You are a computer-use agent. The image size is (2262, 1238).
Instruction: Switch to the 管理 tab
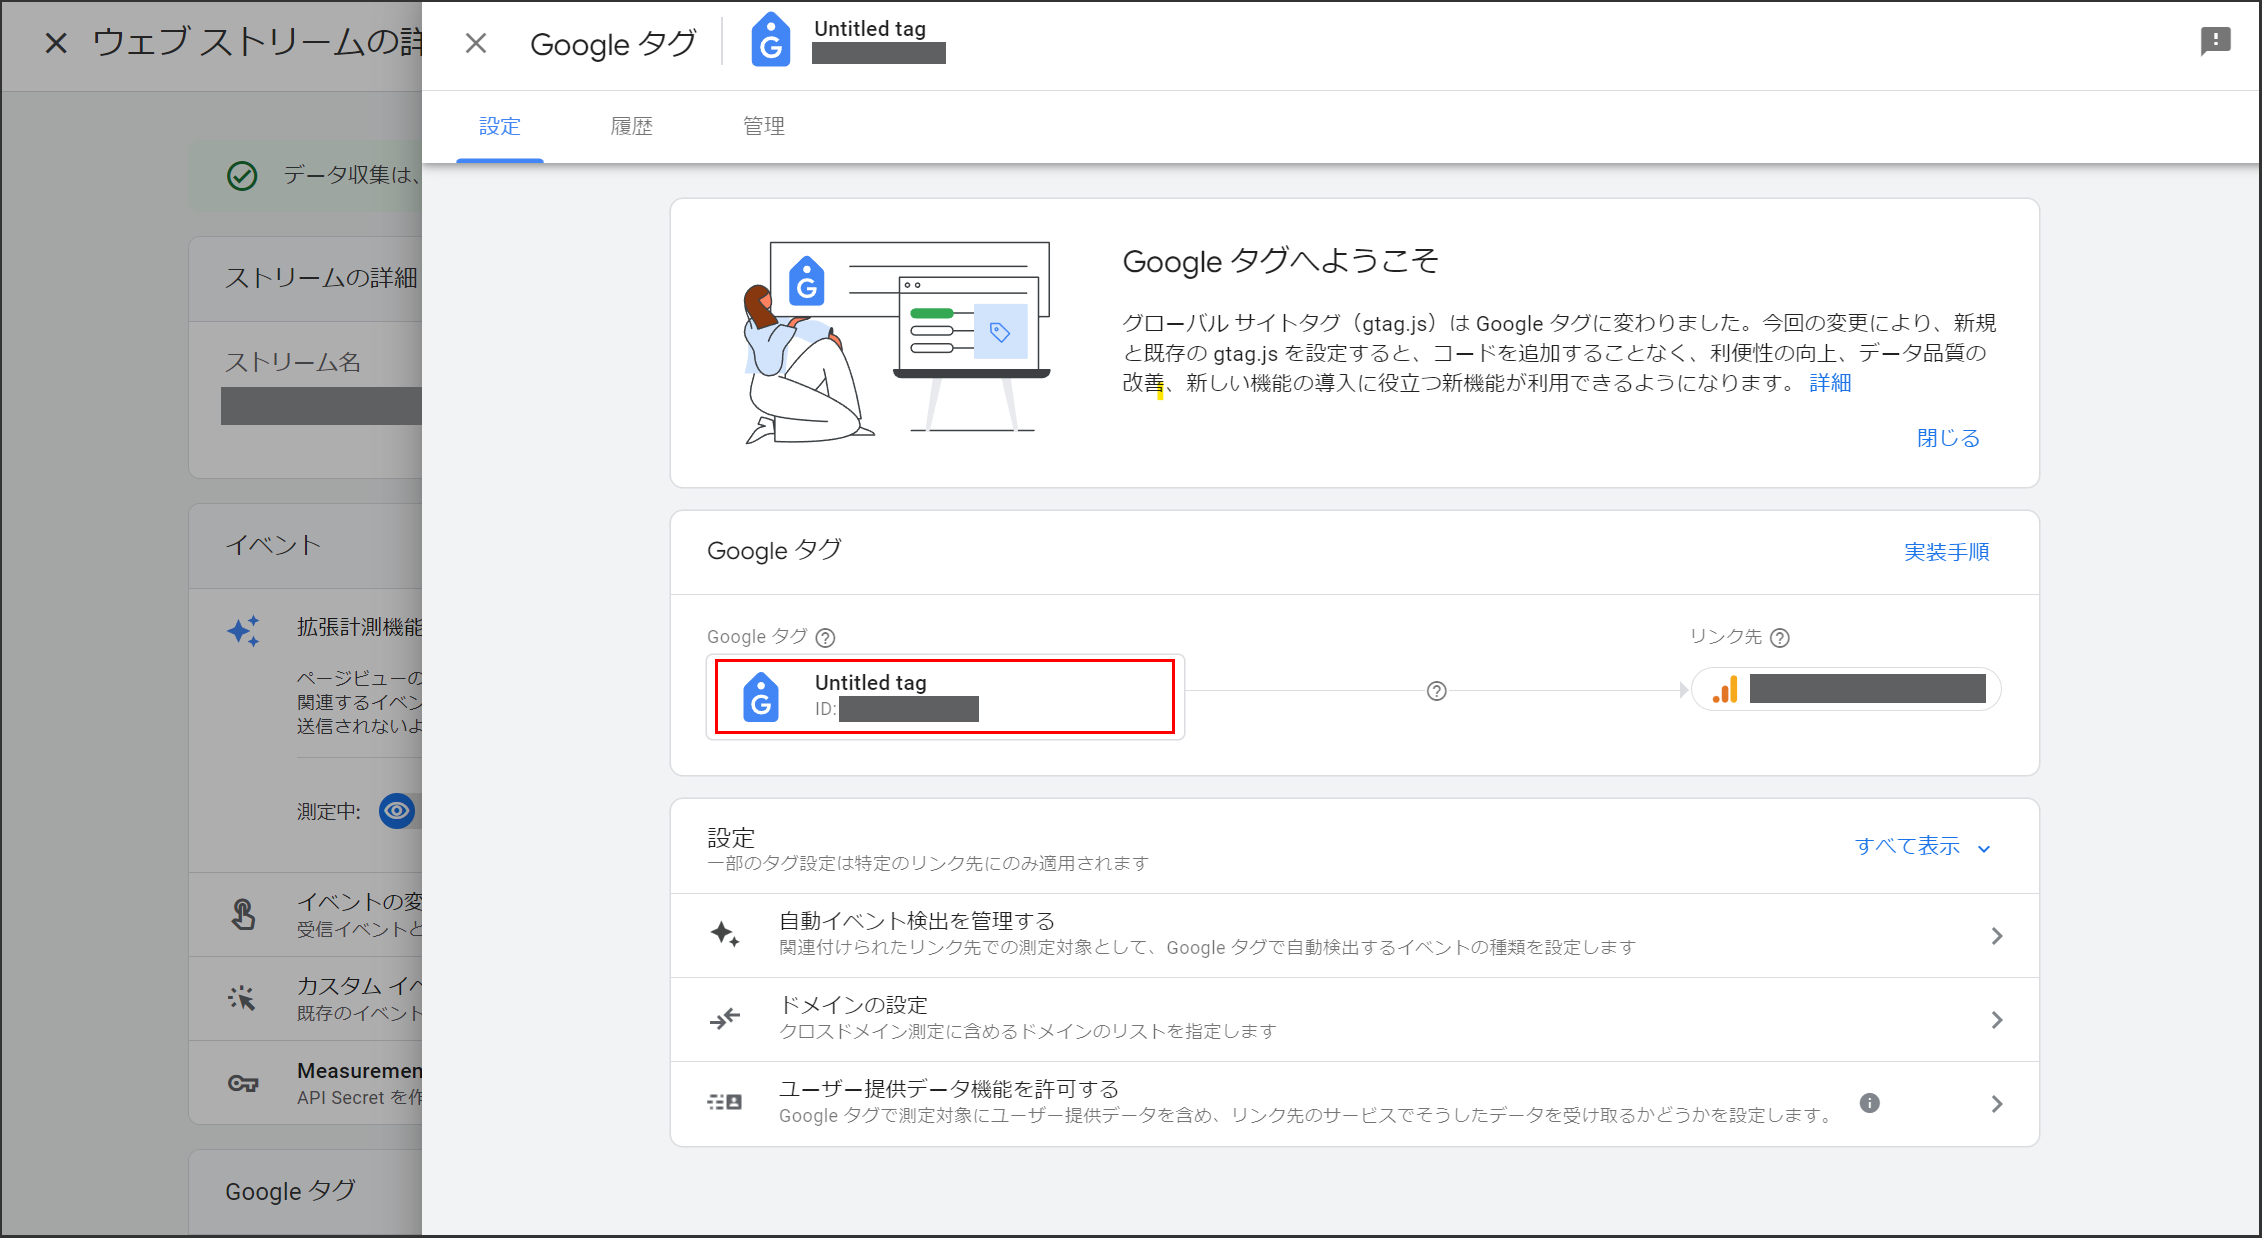(x=764, y=126)
